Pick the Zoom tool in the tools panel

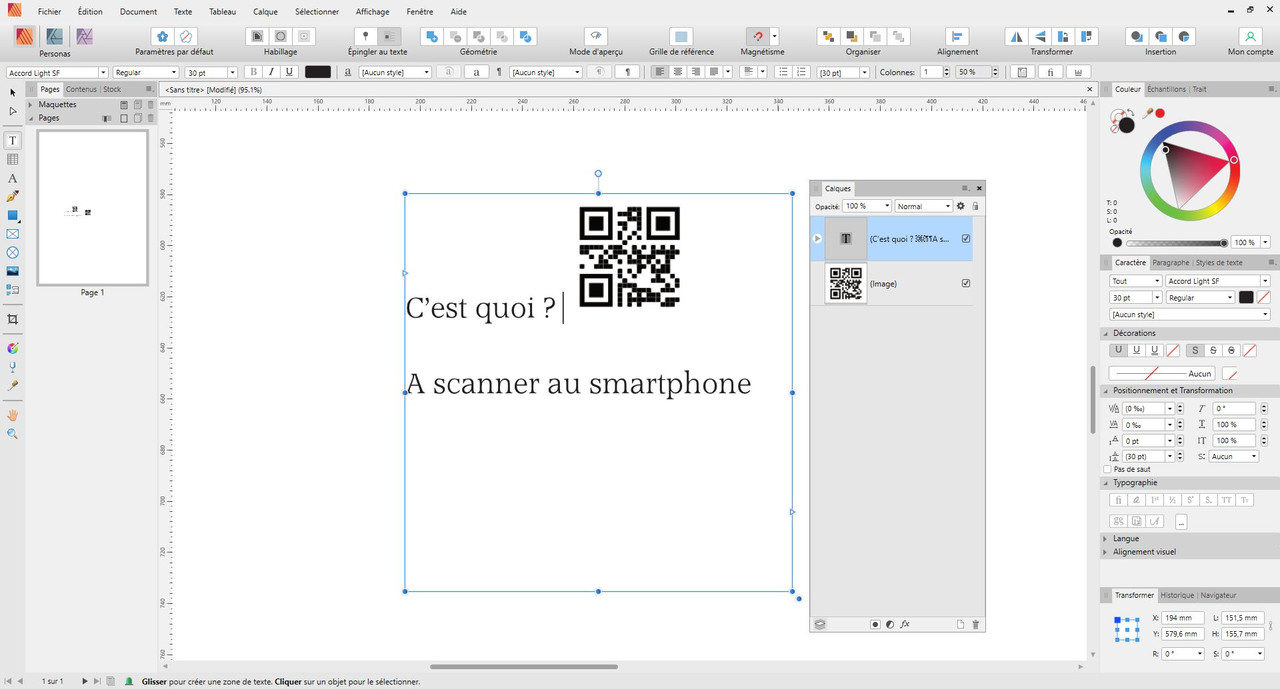tap(12, 434)
